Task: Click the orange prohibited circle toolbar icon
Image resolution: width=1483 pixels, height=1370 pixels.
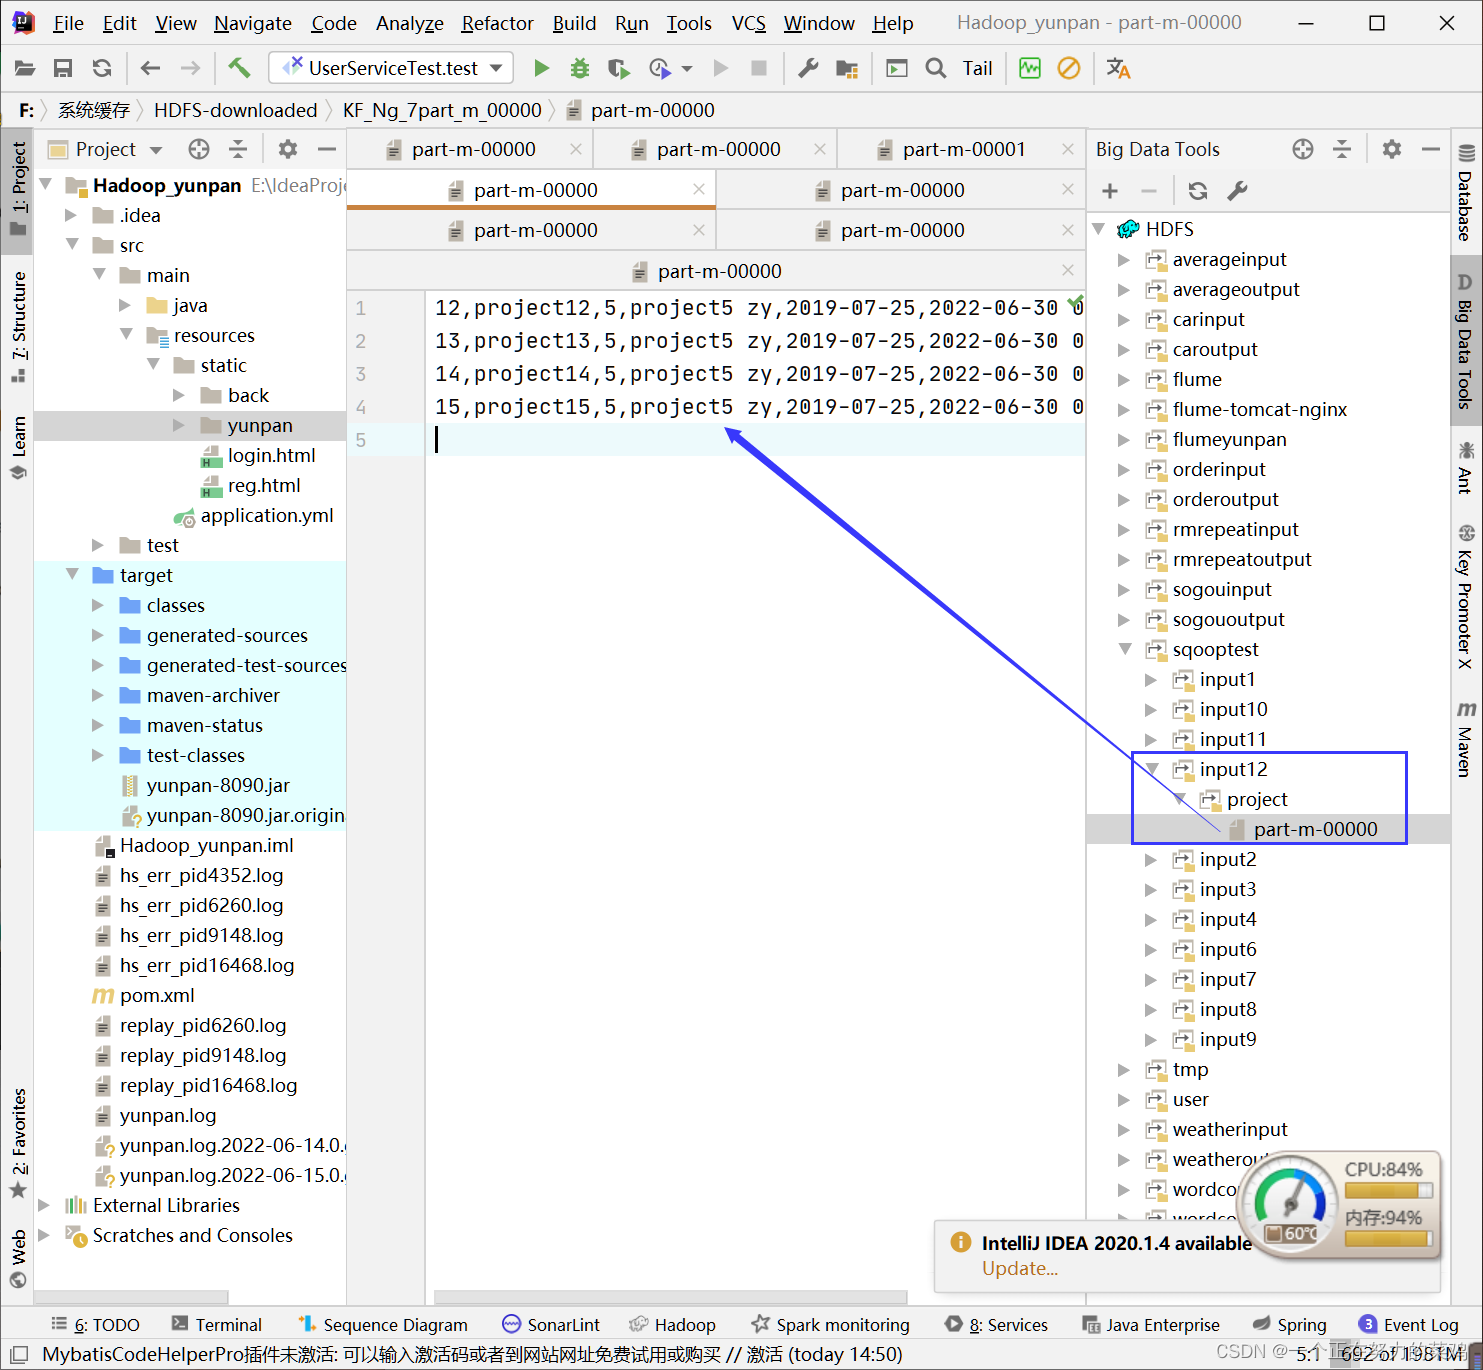Action: (x=1069, y=68)
